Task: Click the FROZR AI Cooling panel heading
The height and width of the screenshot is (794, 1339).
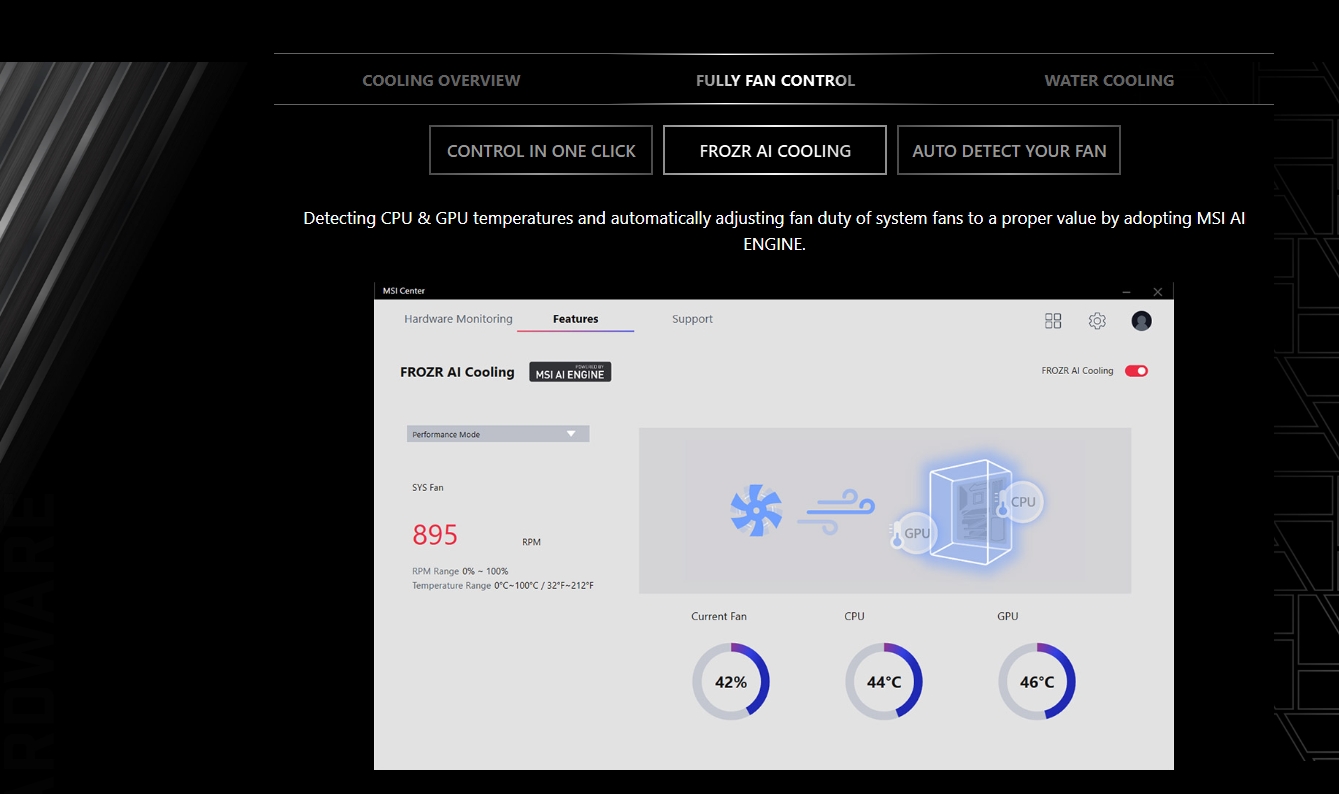Action: click(x=457, y=372)
